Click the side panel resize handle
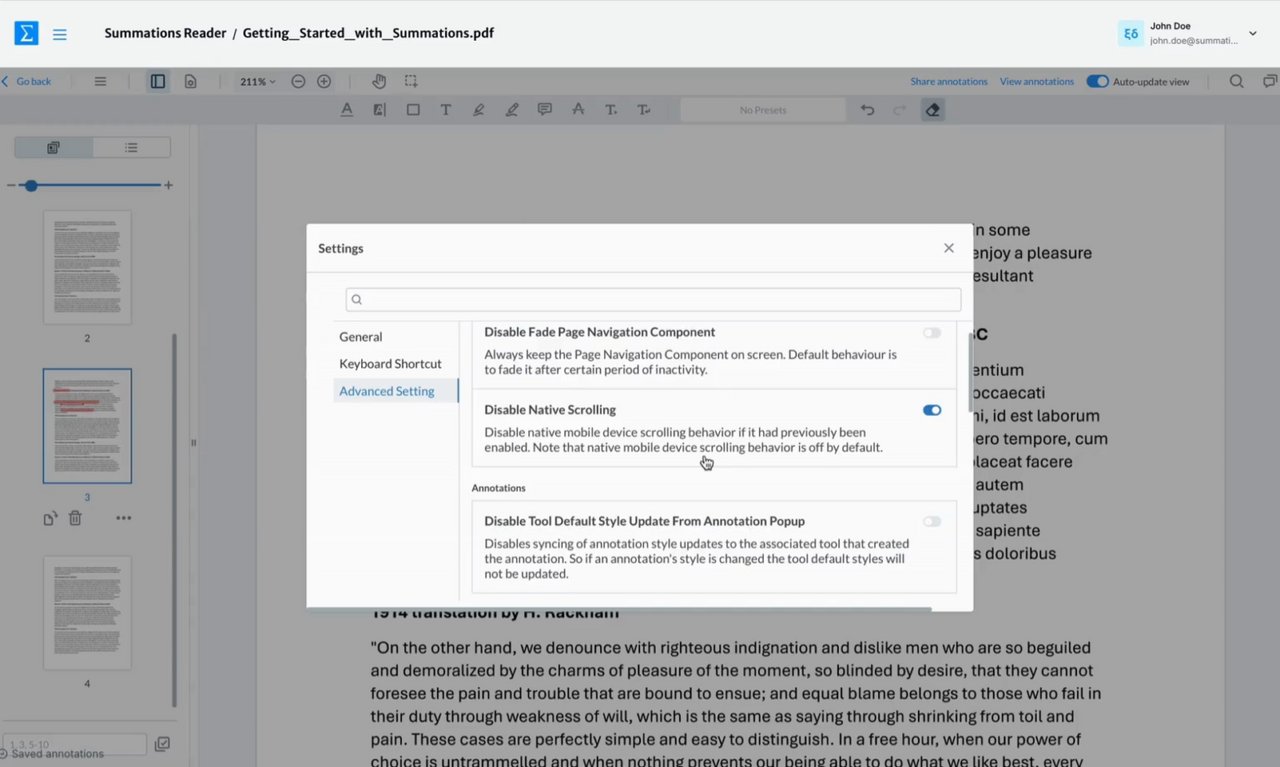 [x=194, y=442]
